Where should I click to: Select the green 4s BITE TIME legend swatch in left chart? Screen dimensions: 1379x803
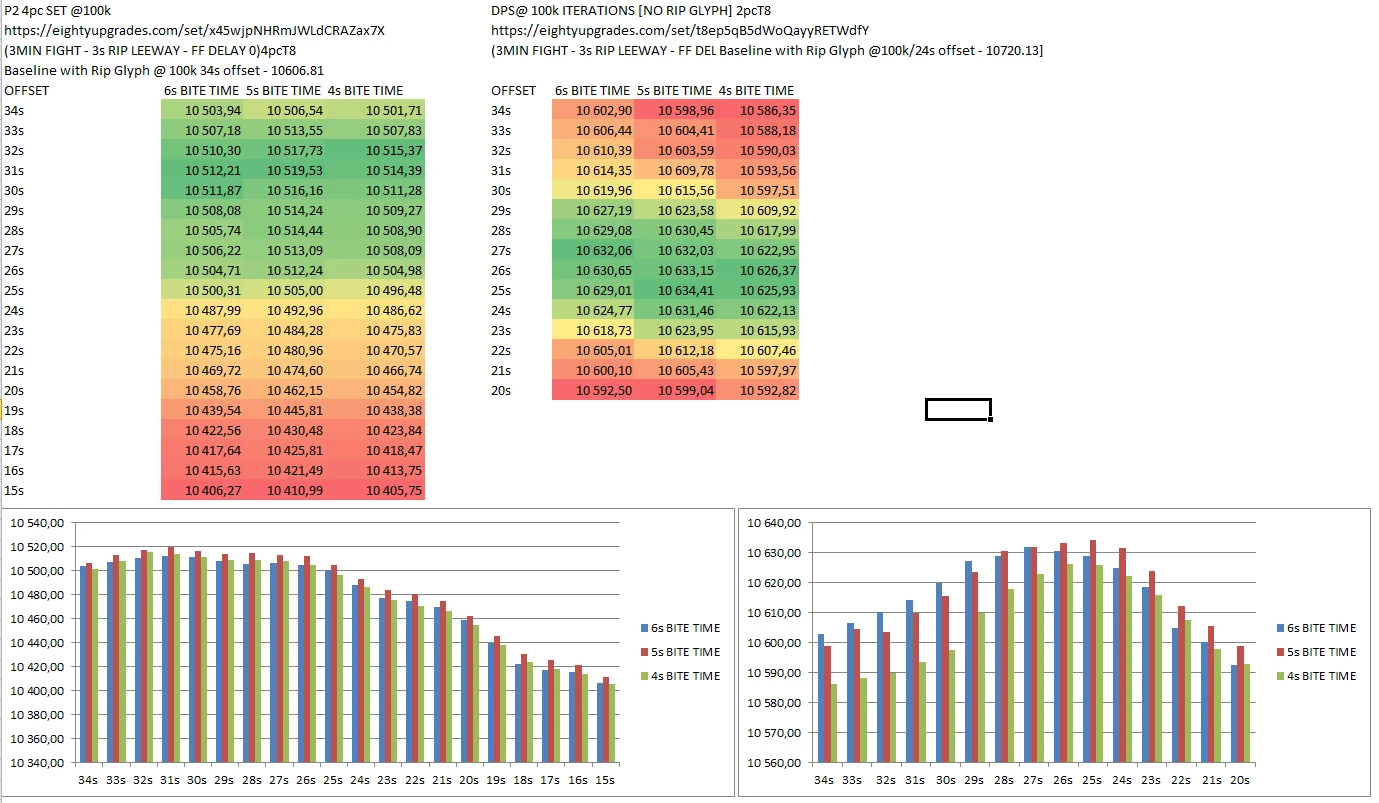[x=644, y=676]
